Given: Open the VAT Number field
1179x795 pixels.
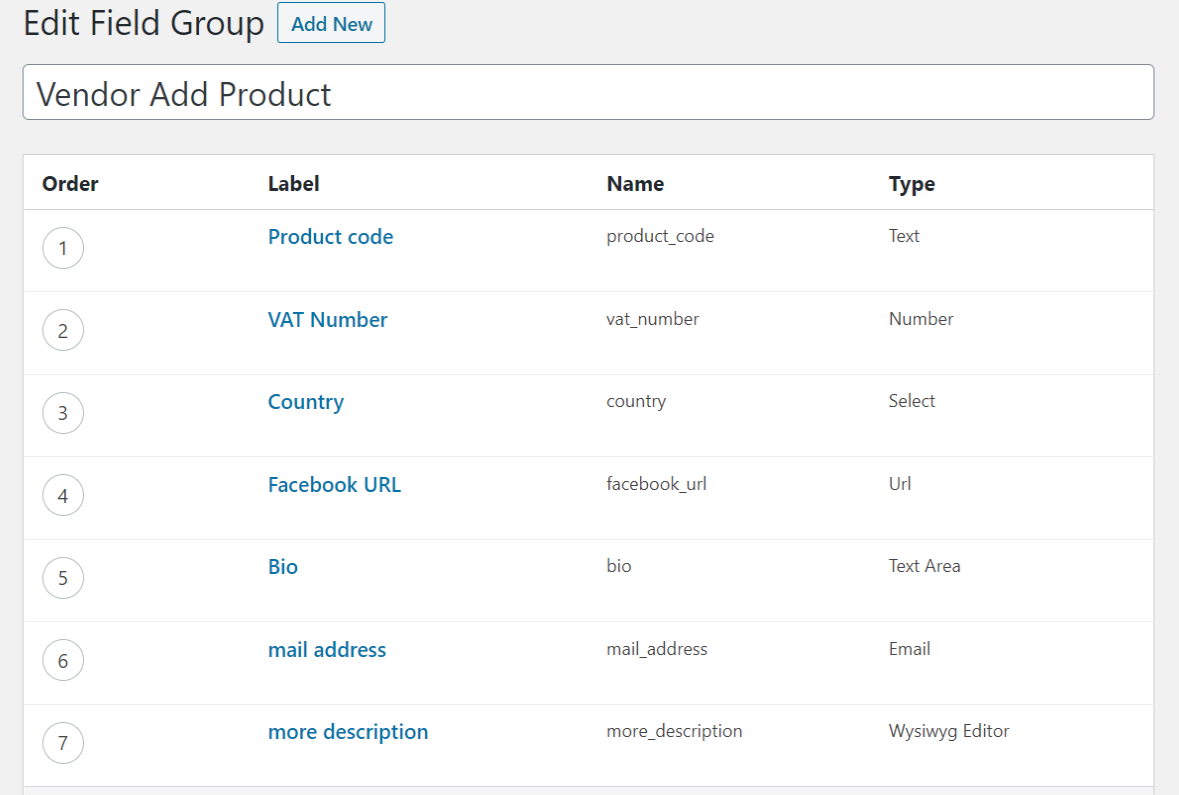Looking at the screenshot, I should tap(327, 319).
